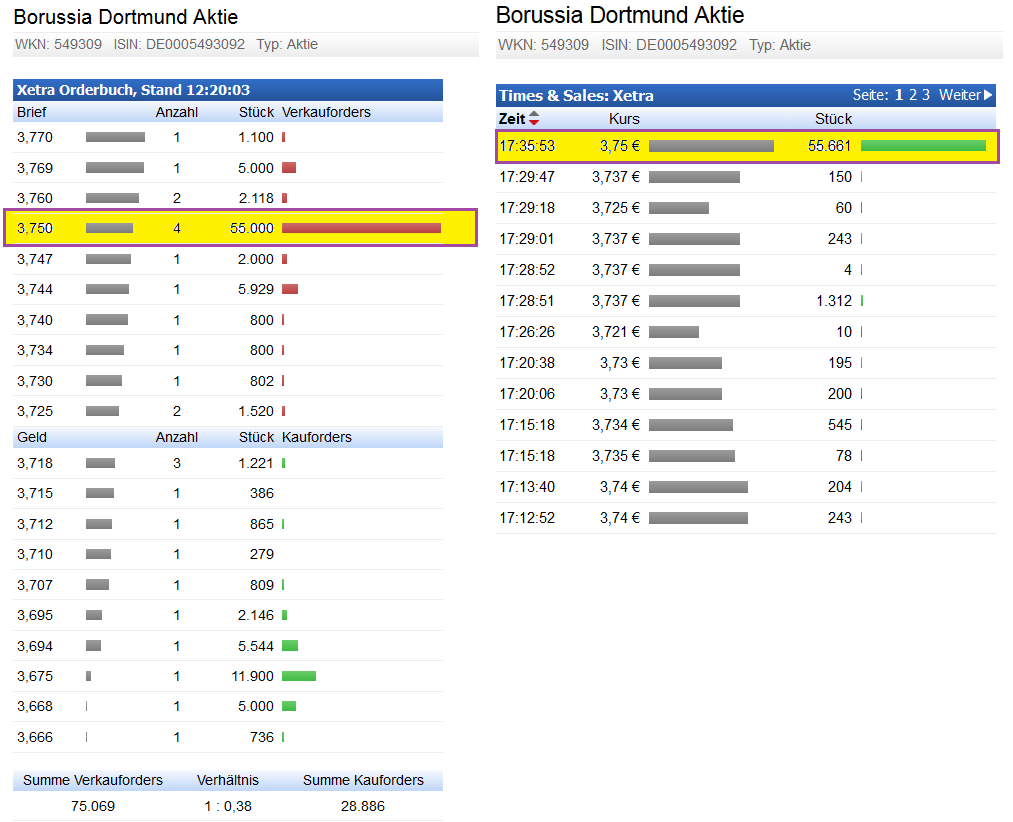1013x822 pixels.
Task: Select ask price '3,769'
Action: point(35,168)
